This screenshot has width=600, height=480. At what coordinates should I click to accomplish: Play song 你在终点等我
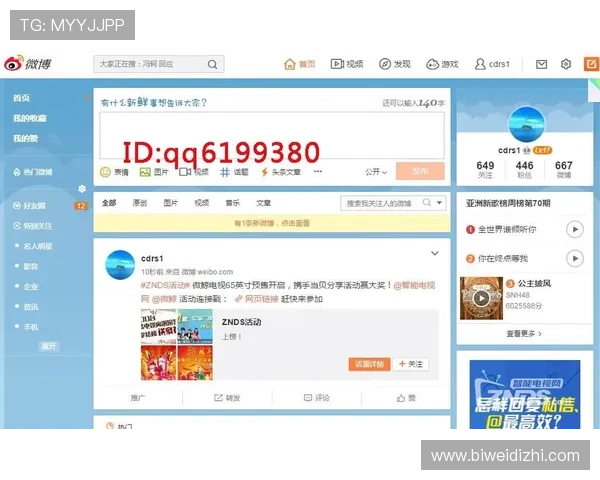tap(574, 258)
